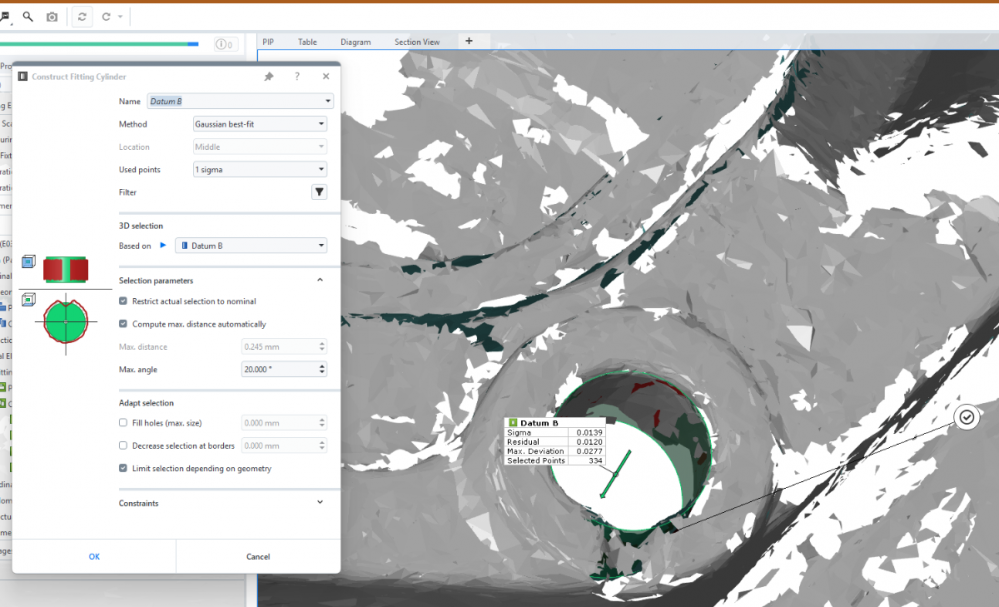Click the Selected Points value 334
999x607 pixels.
tap(595, 461)
